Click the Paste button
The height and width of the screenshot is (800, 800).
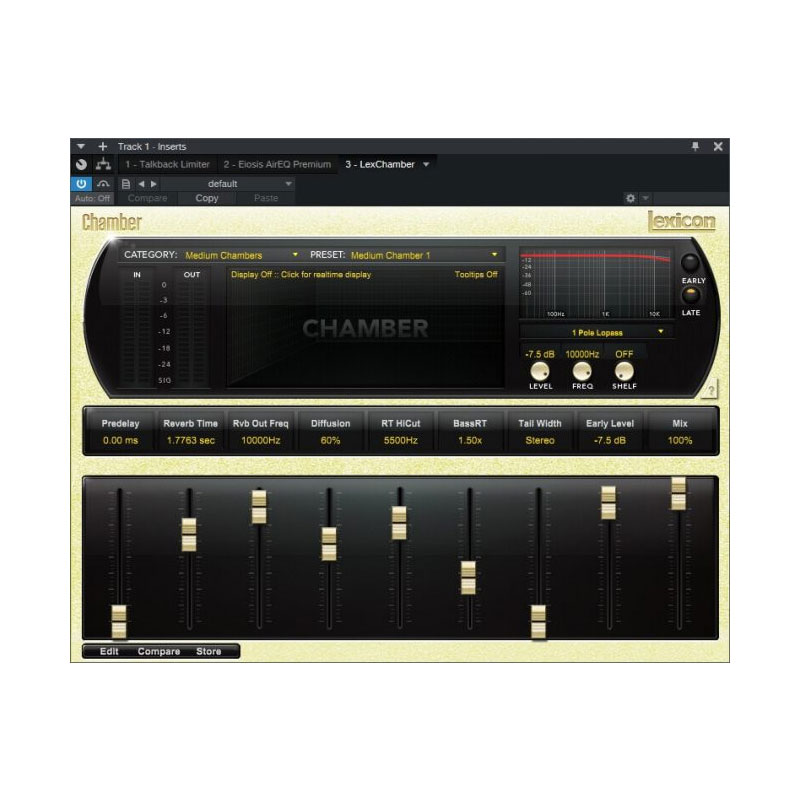pyautogui.click(x=266, y=198)
